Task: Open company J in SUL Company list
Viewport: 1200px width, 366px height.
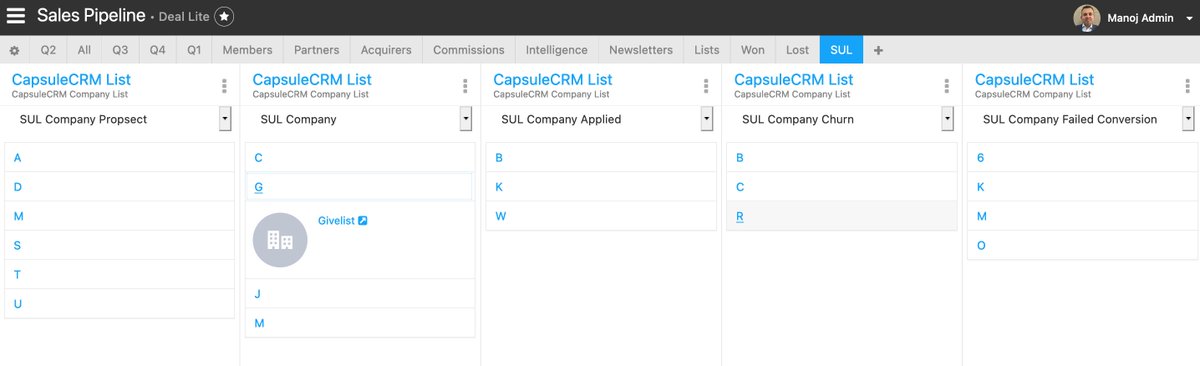Action: [x=360, y=294]
